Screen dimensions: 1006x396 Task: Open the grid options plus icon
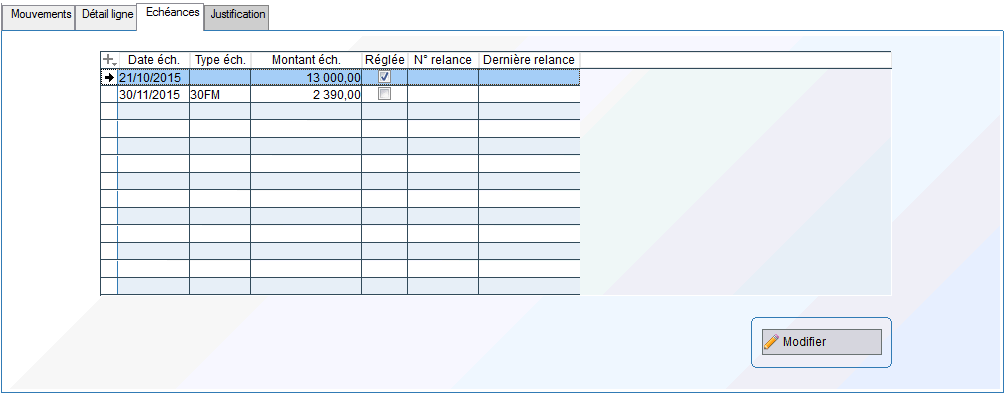pos(109,60)
